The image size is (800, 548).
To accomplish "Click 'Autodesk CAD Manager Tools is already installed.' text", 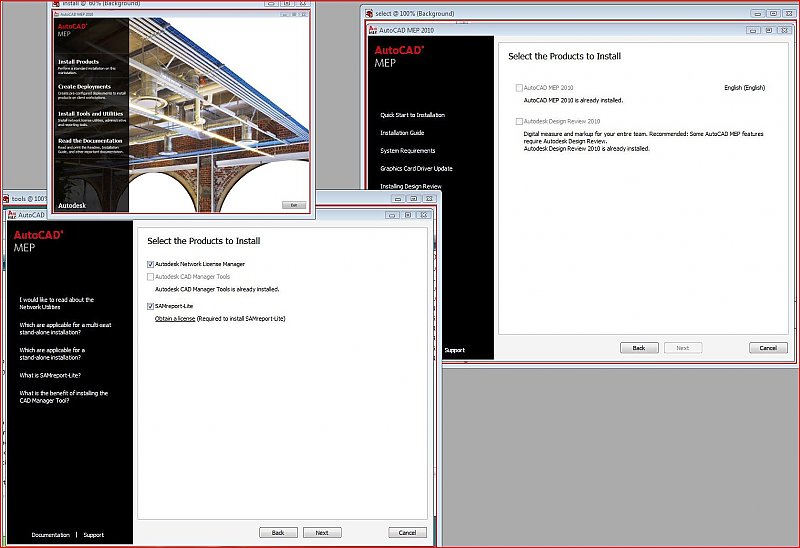I will 217,289.
